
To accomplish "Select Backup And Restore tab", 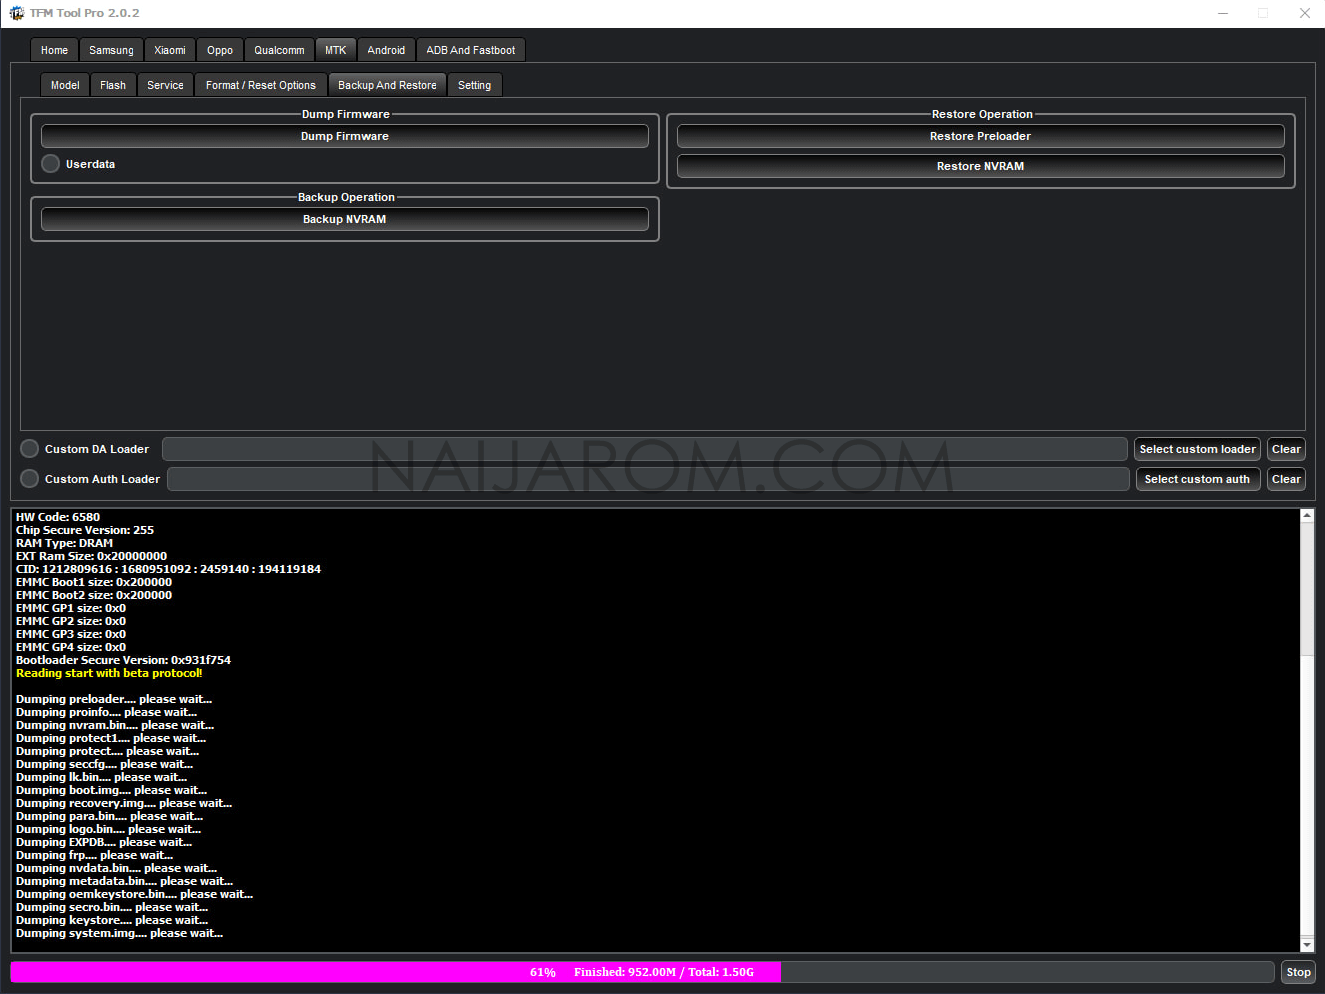I will click(x=387, y=85).
